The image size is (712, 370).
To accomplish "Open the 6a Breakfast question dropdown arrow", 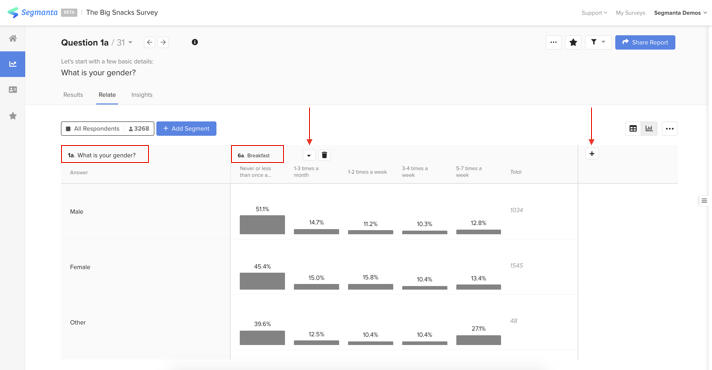I will pos(309,155).
